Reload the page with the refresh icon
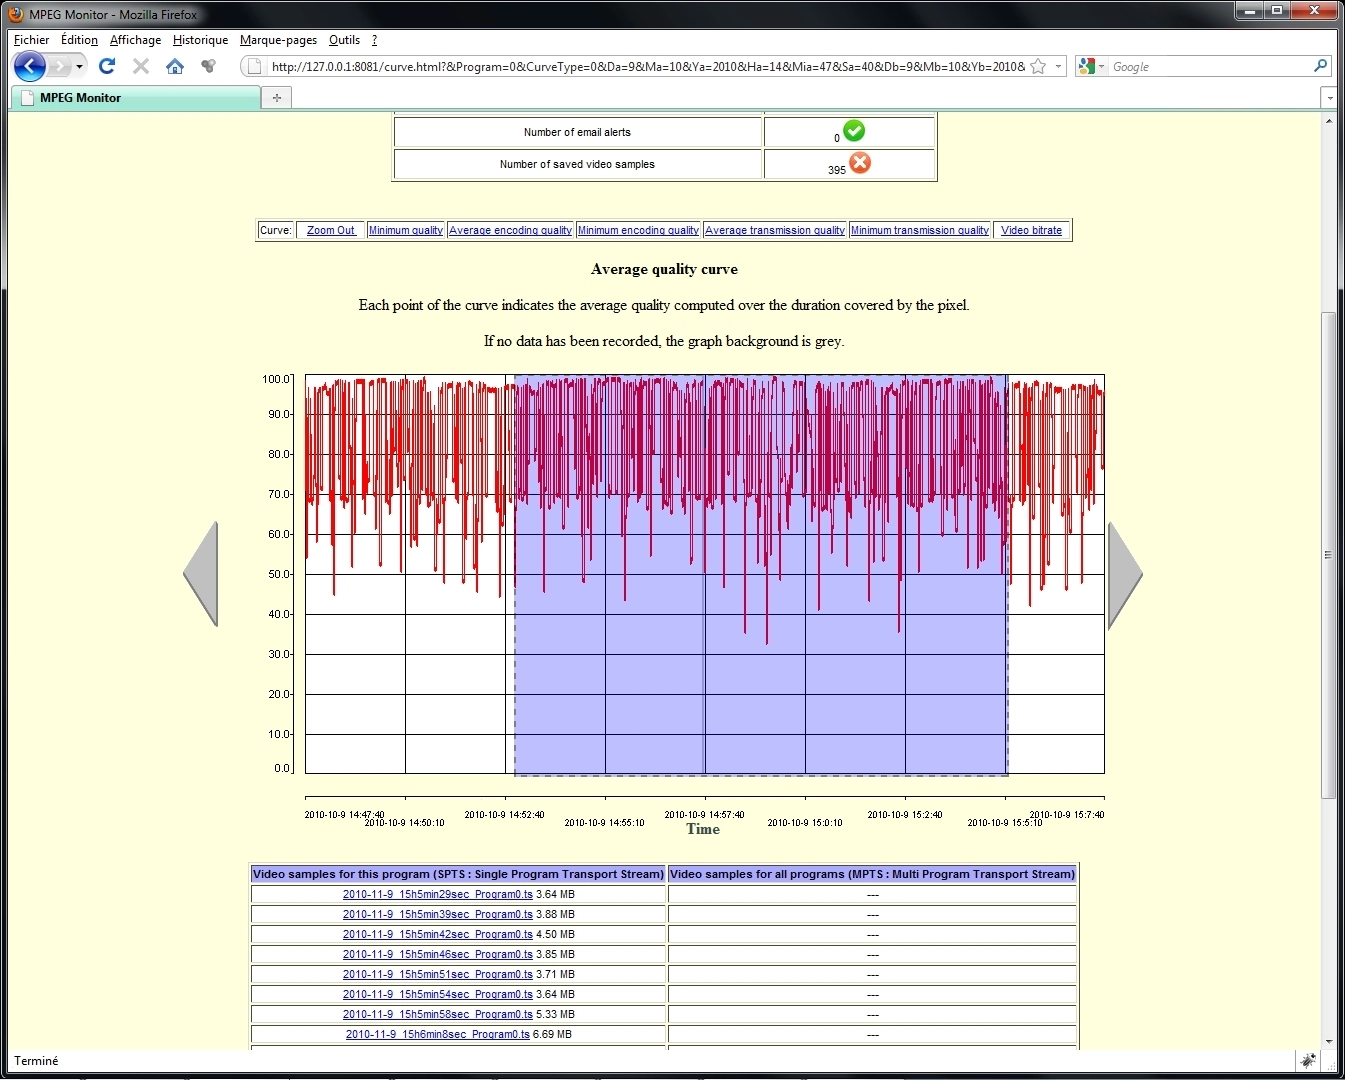Image resolution: width=1345 pixels, height=1080 pixels. [x=107, y=67]
